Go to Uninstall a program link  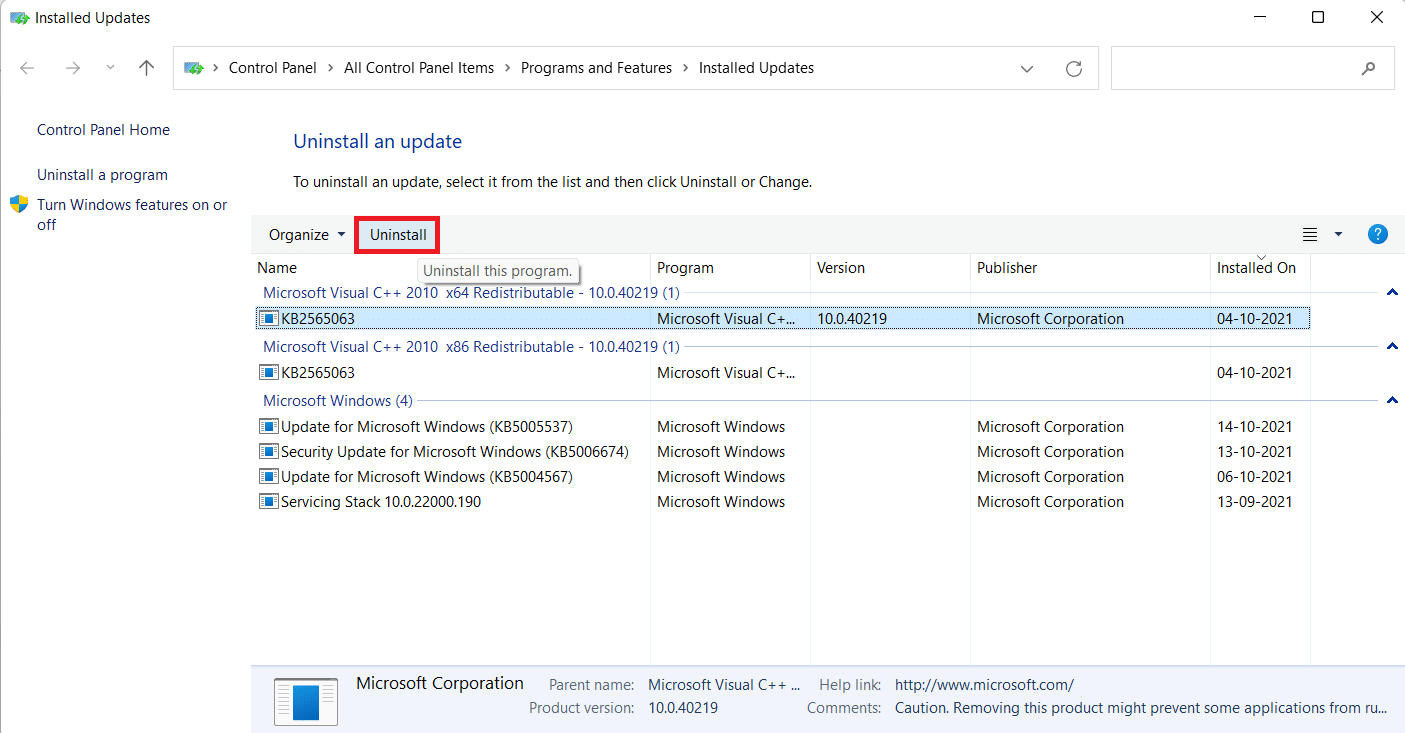102,175
